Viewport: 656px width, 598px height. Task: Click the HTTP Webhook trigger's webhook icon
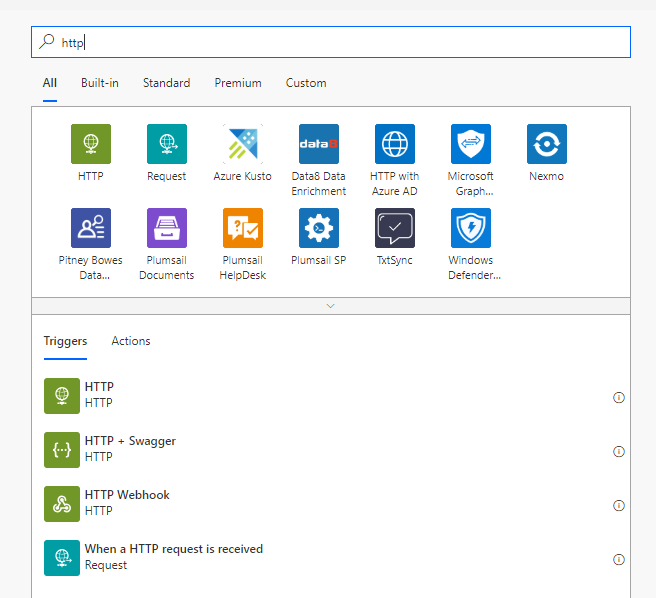pos(62,504)
